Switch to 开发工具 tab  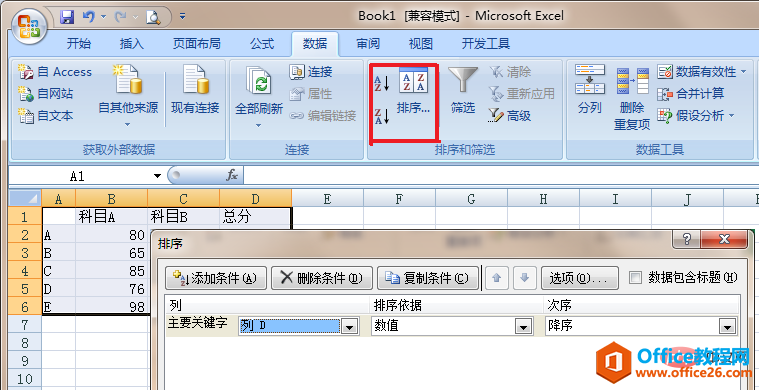pos(486,44)
